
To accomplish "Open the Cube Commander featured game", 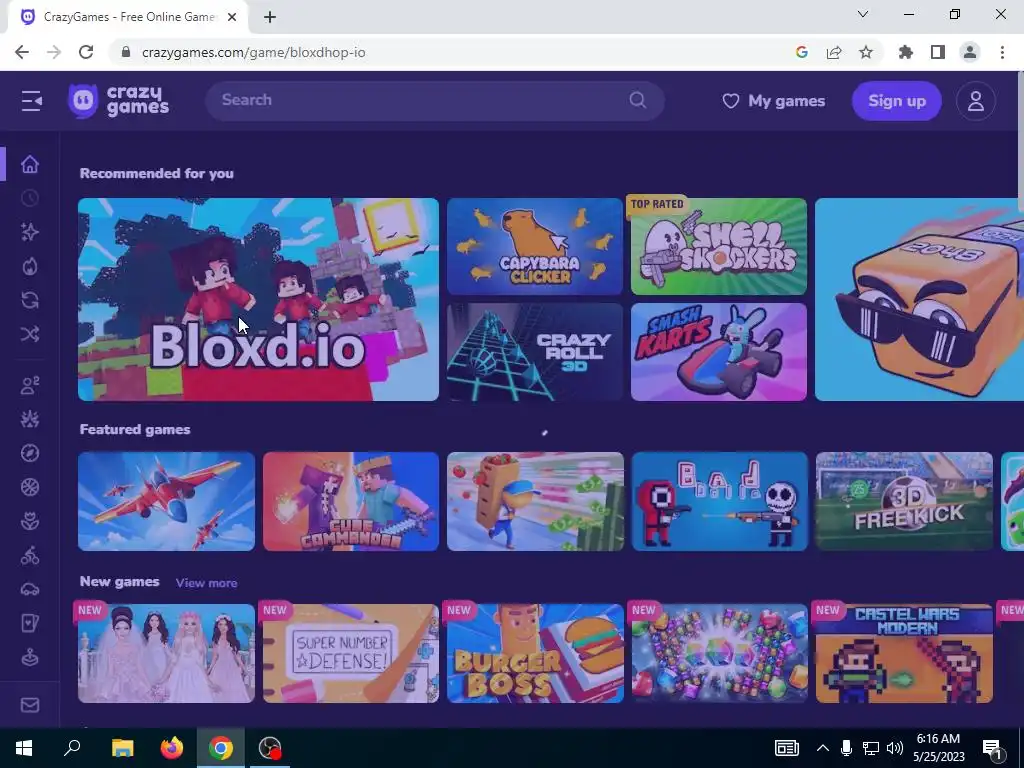I will [351, 502].
